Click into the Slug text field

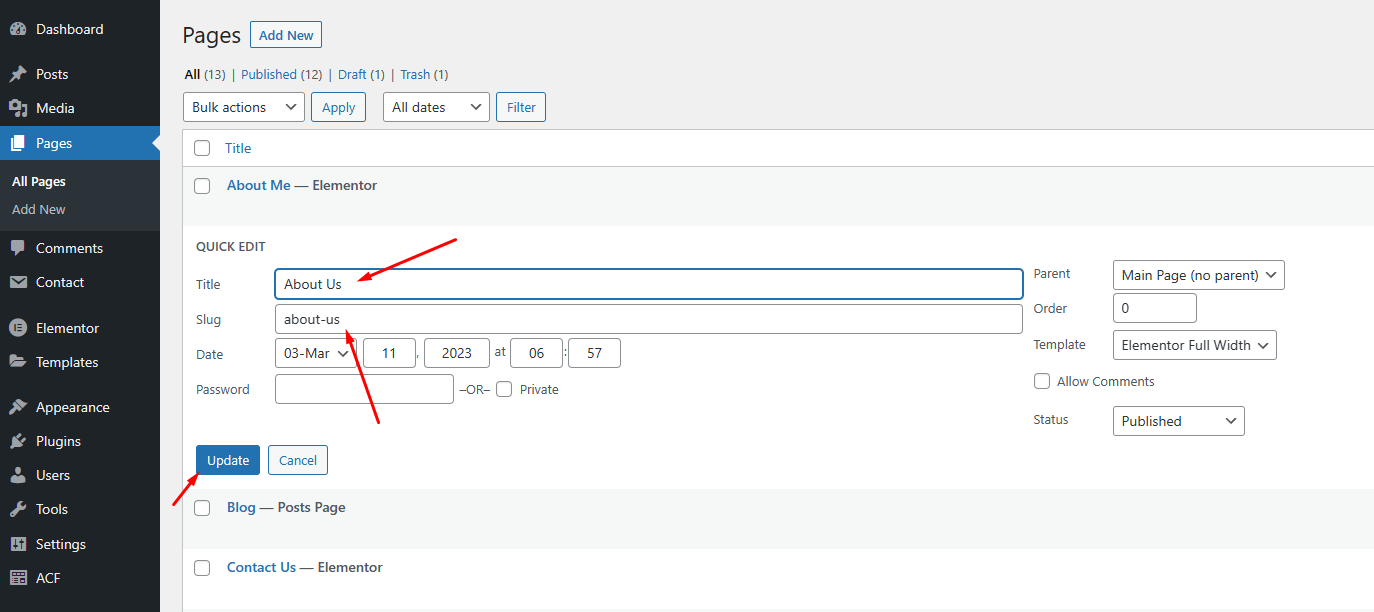coord(648,319)
